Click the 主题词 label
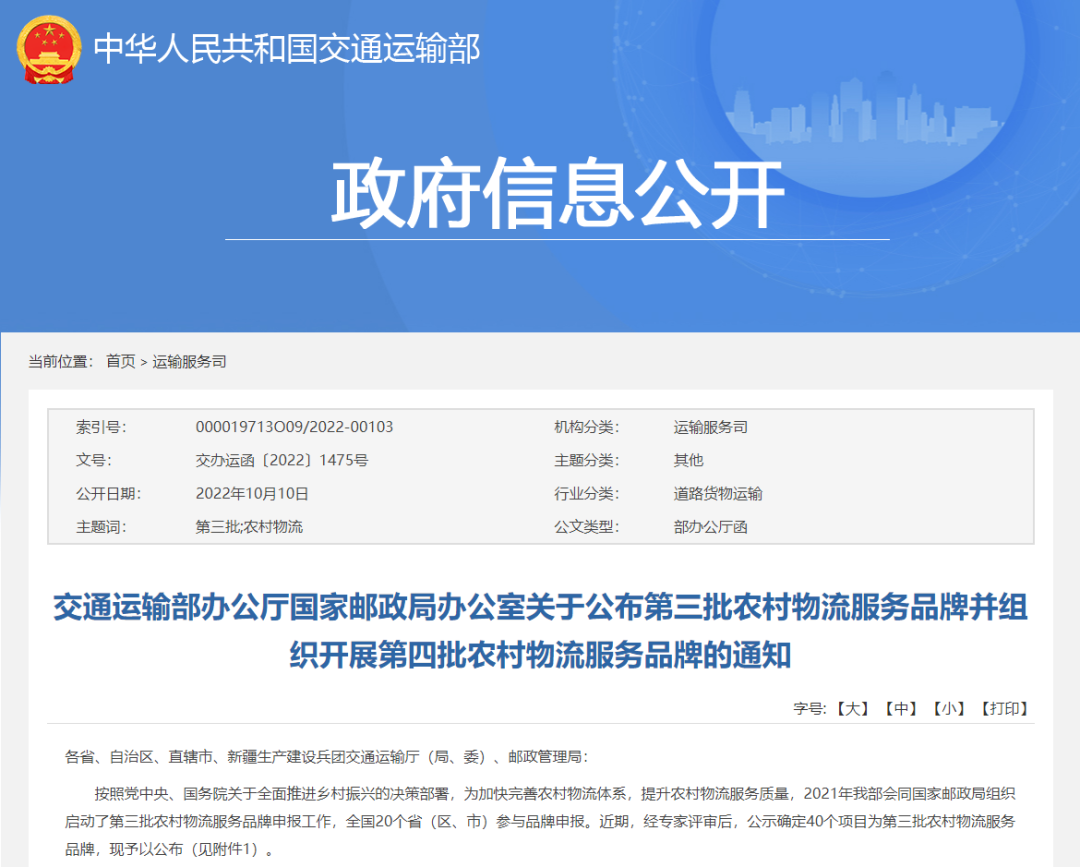The height and width of the screenshot is (867, 1080). pos(101,527)
